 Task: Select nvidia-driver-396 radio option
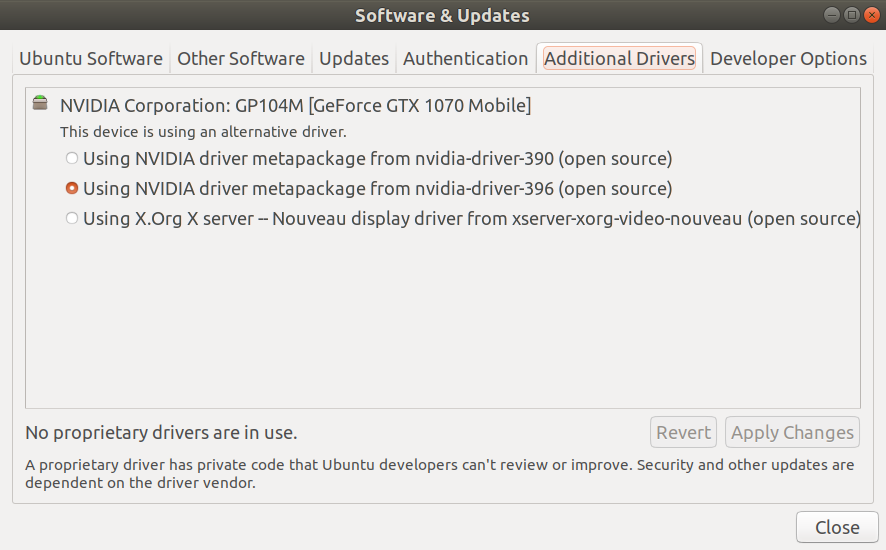point(72,188)
